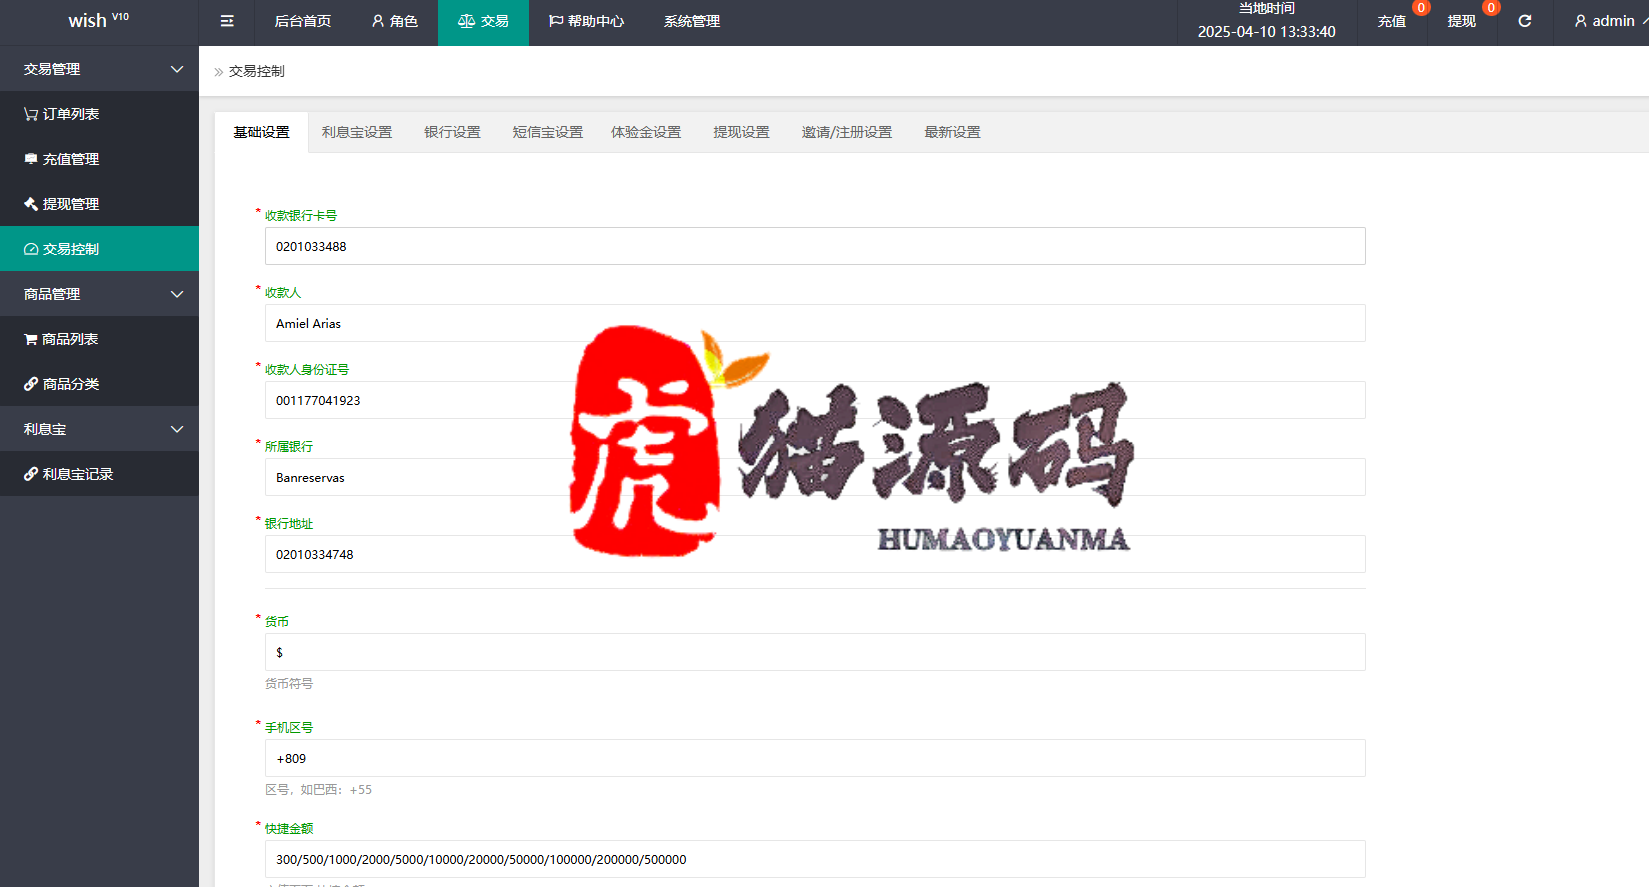1649x887 pixels.
Task: Open 提现管理 in the sidebar
Action: tap(99, 204)
